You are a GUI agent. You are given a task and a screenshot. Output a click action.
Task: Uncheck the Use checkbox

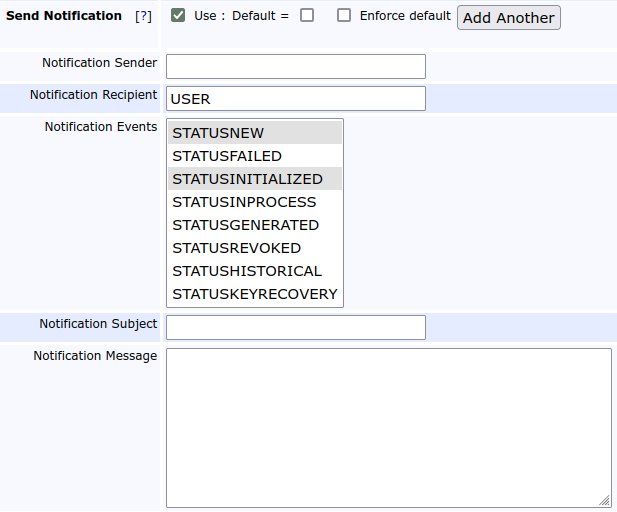click(x=178, y=16)
